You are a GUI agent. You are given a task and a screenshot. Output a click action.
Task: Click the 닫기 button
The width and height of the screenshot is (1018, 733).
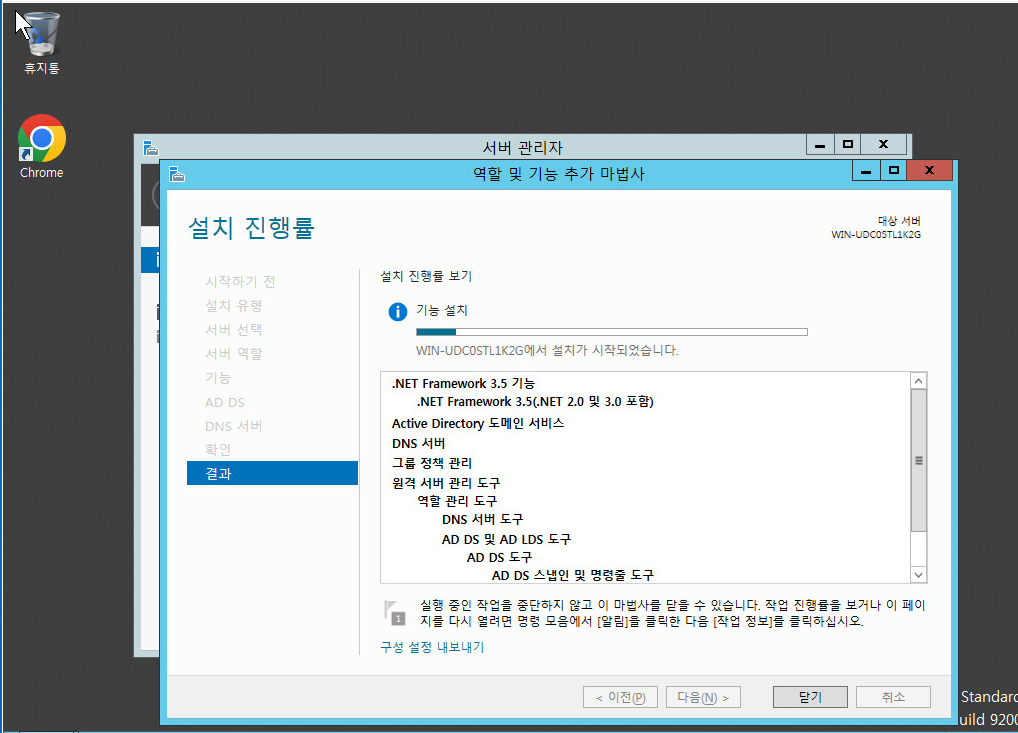pos(810,697)
